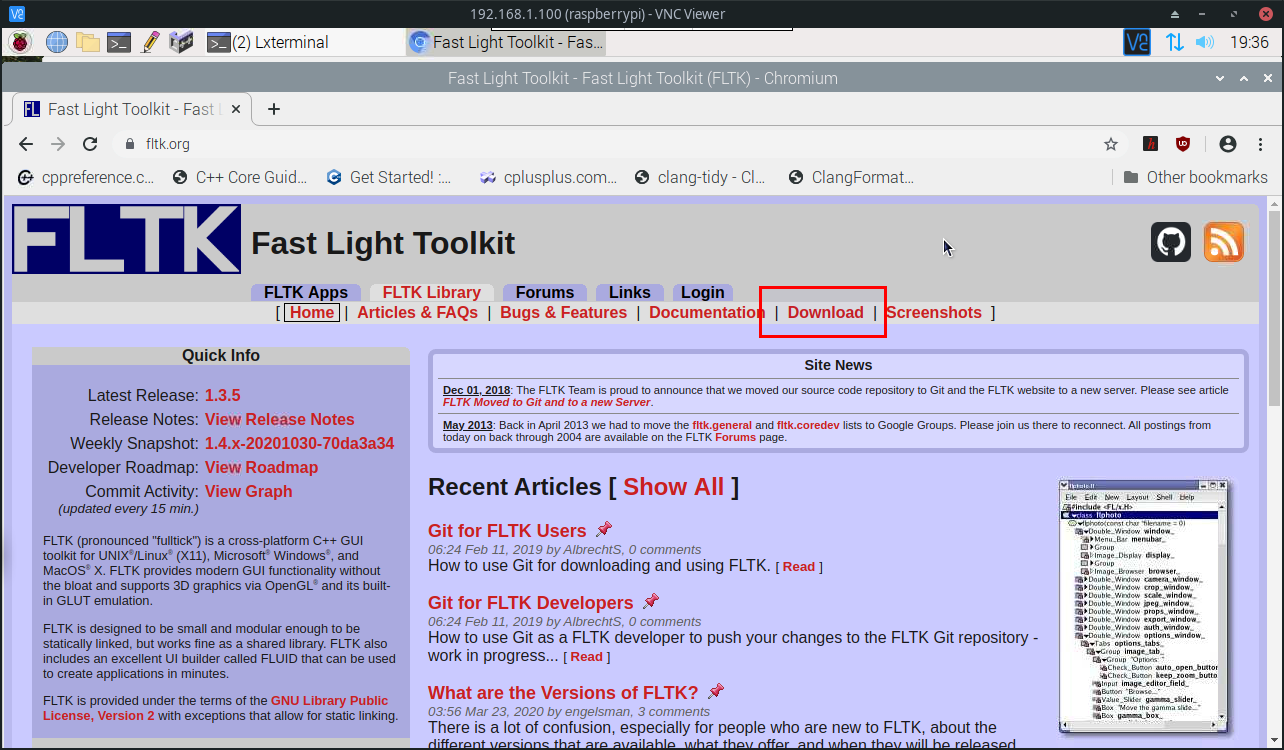This screenshot has height=750, width=1284.
Task: Click View Graph link
Action: pos(249,491)
